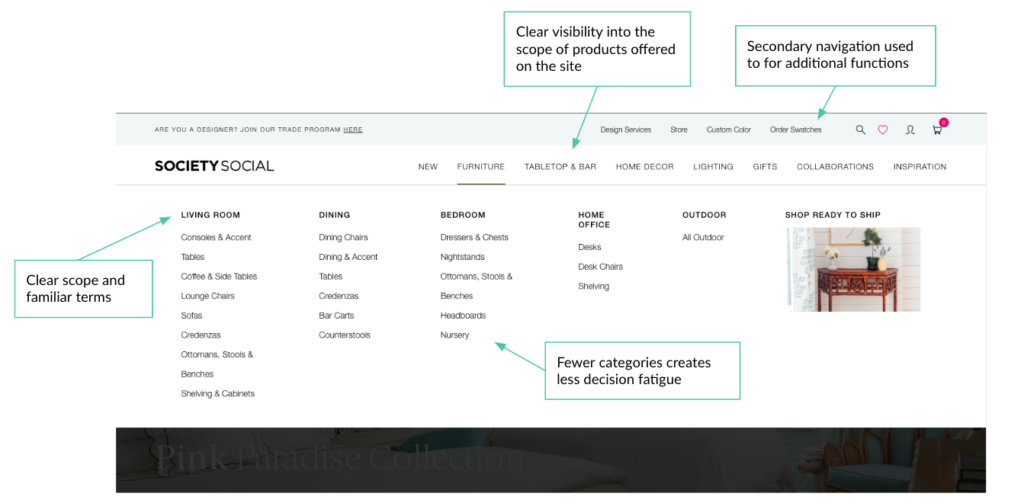Open the account profile icon
The height and width of the screenshot is (503, 1024).
pos(910,129)
